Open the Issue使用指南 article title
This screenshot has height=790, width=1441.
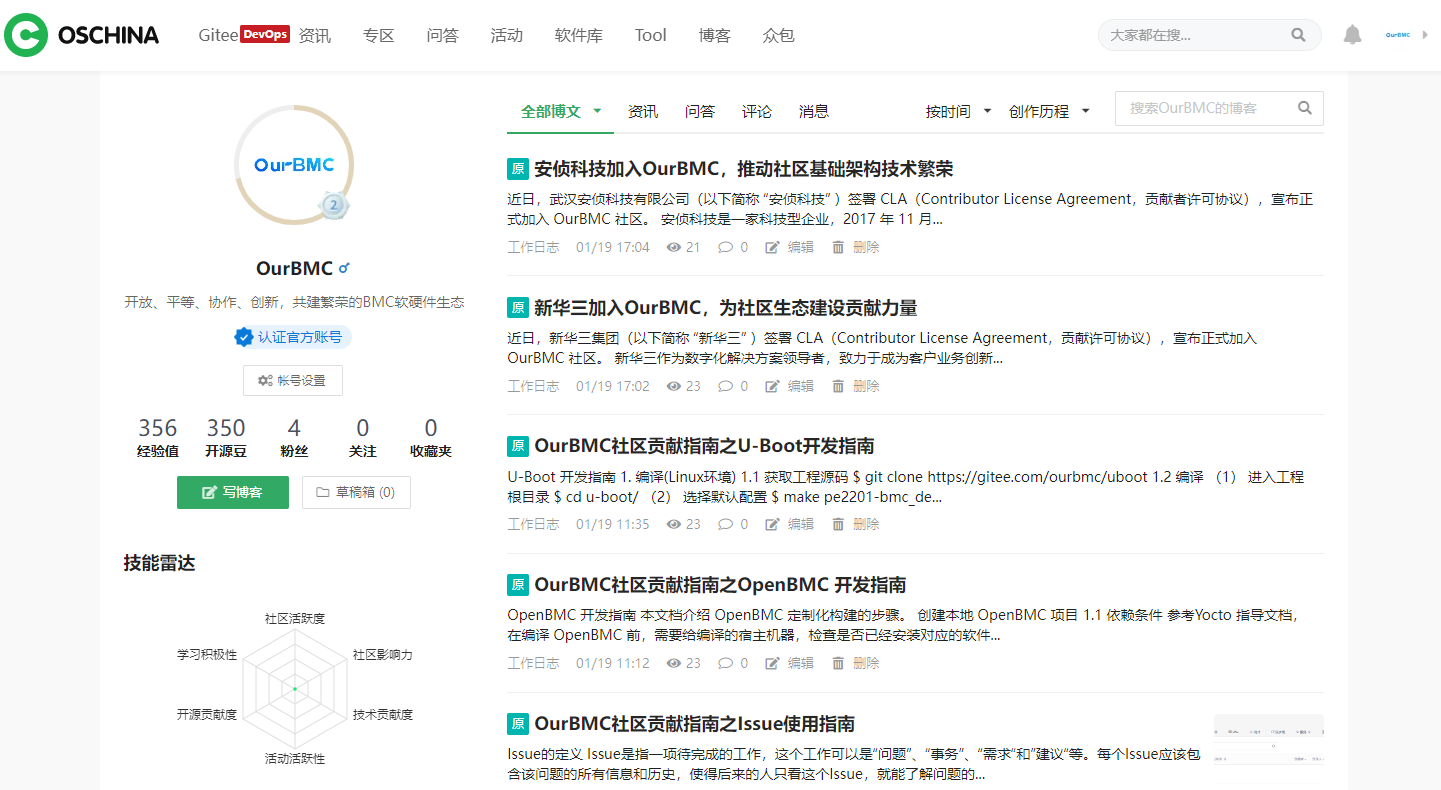click(695, 724)
